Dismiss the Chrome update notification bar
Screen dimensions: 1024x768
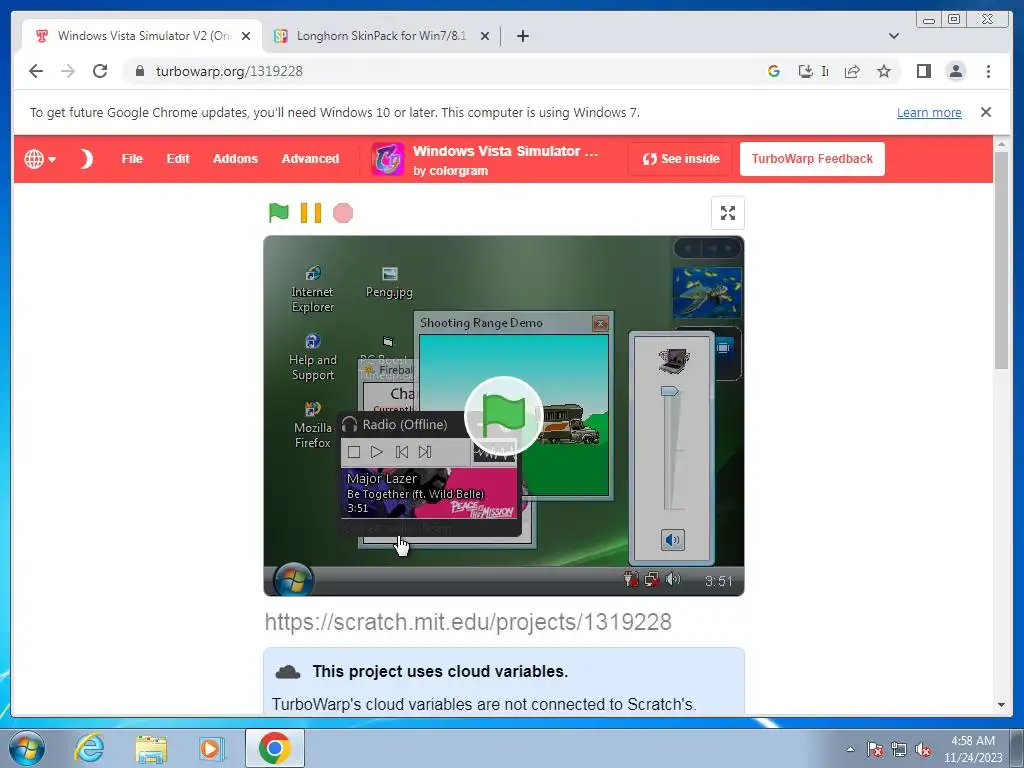[x=985, y=112]
